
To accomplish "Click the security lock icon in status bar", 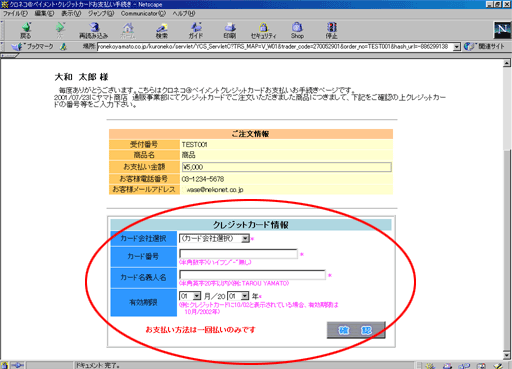I will click(4, 365).
